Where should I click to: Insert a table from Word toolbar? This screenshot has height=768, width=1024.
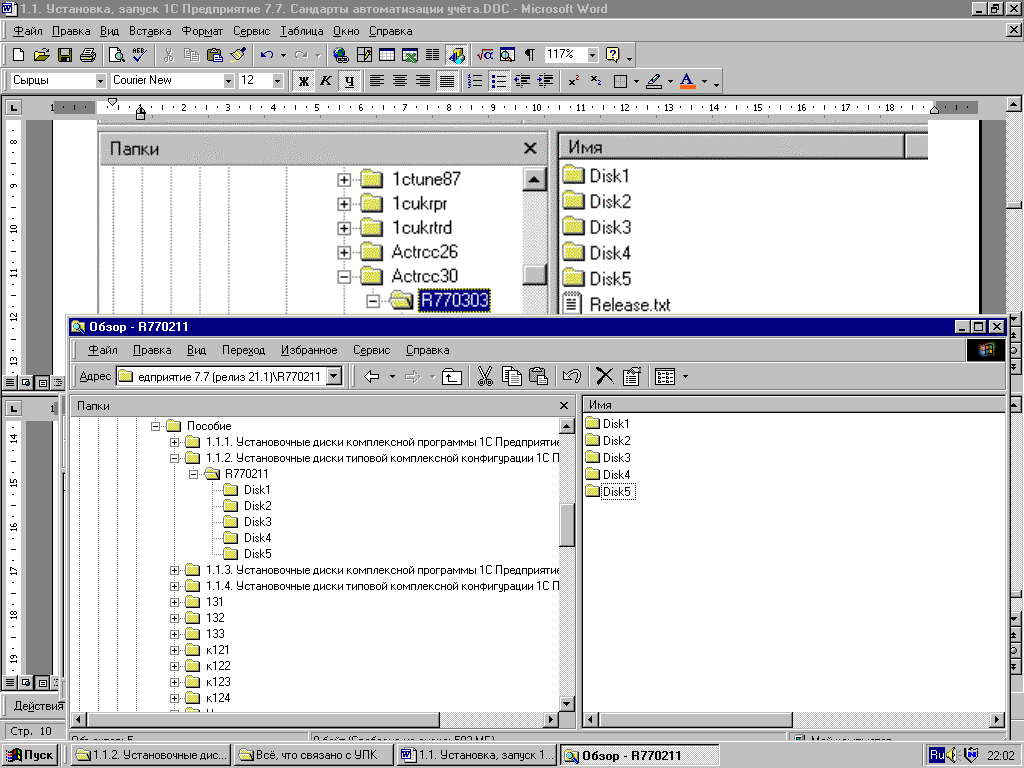pyautogui.click(x=387, y=55)
